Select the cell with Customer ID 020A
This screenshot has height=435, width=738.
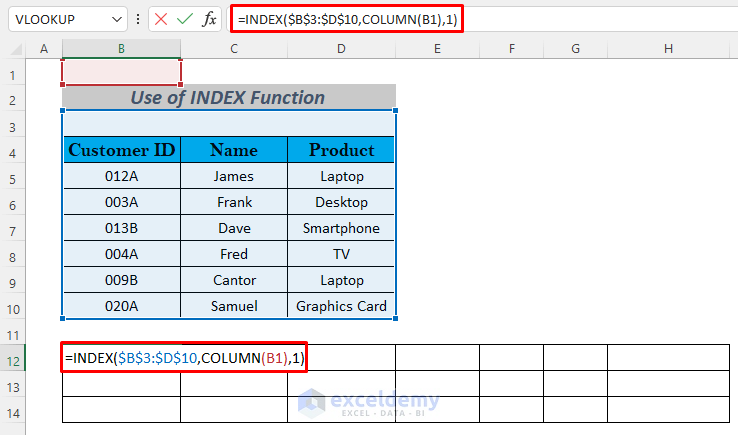(x=122, y=306)
